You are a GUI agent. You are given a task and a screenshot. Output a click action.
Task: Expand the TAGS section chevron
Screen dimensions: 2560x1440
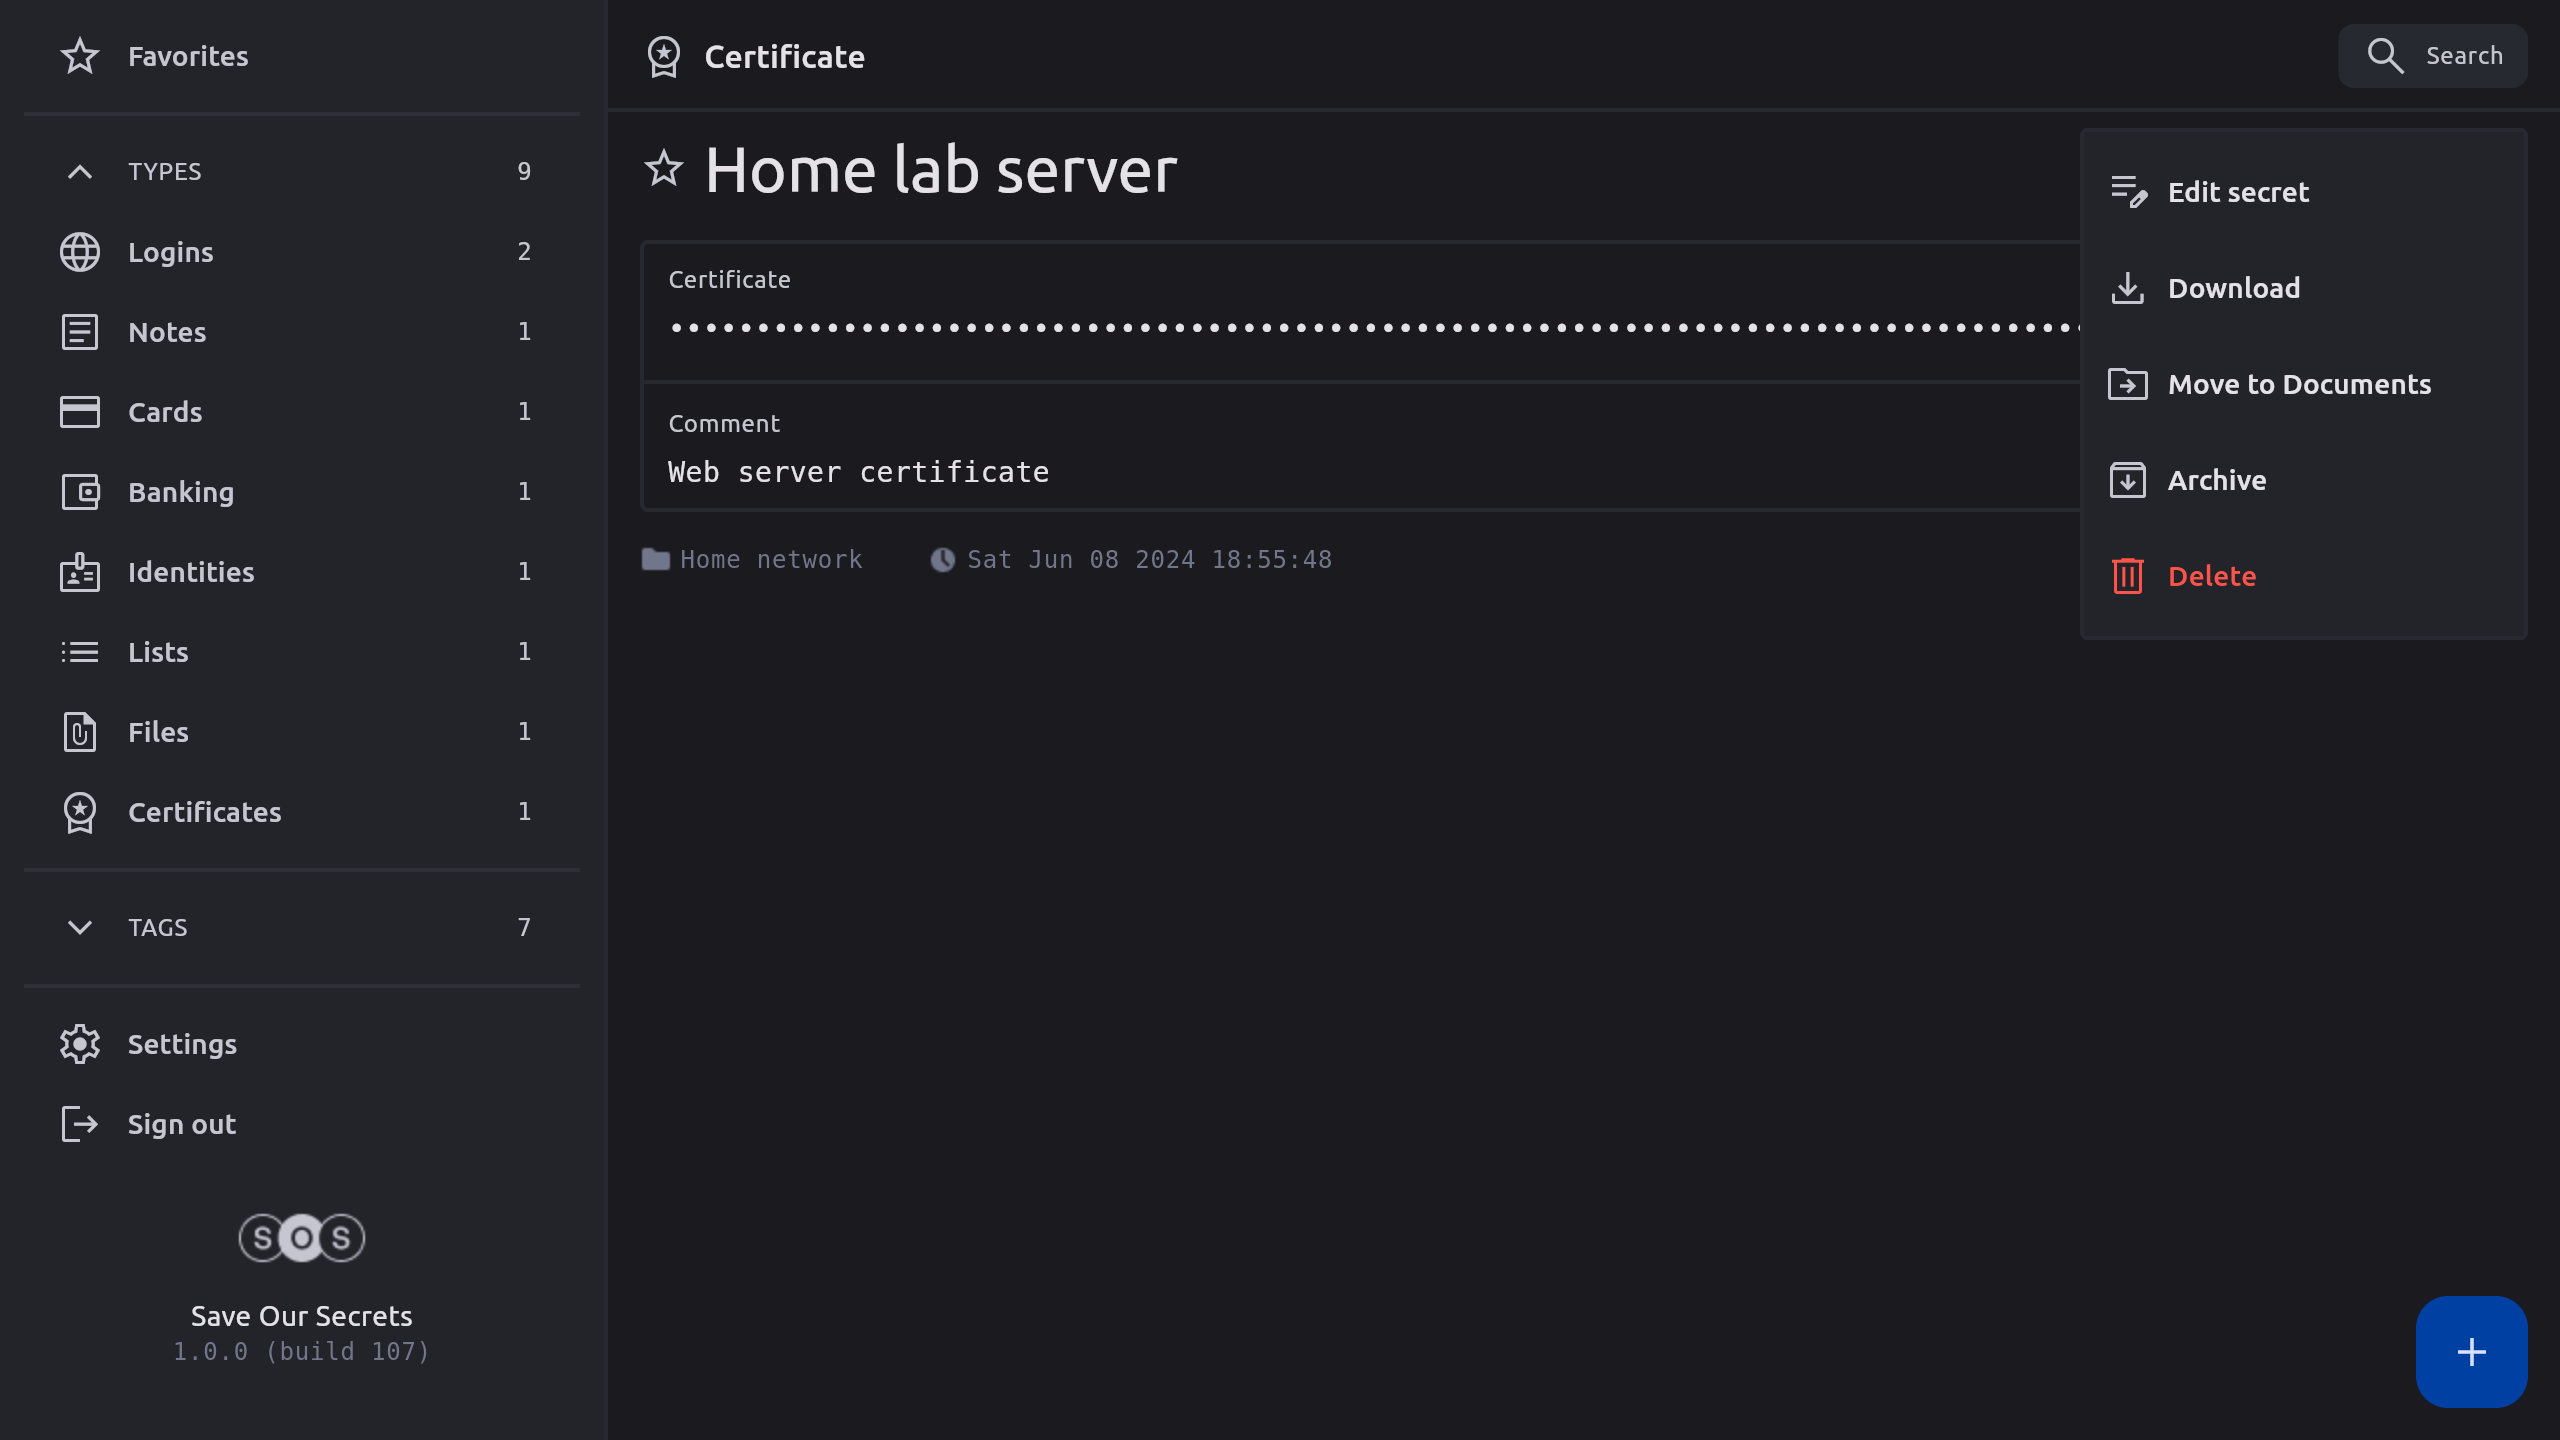tap(80, 927)
